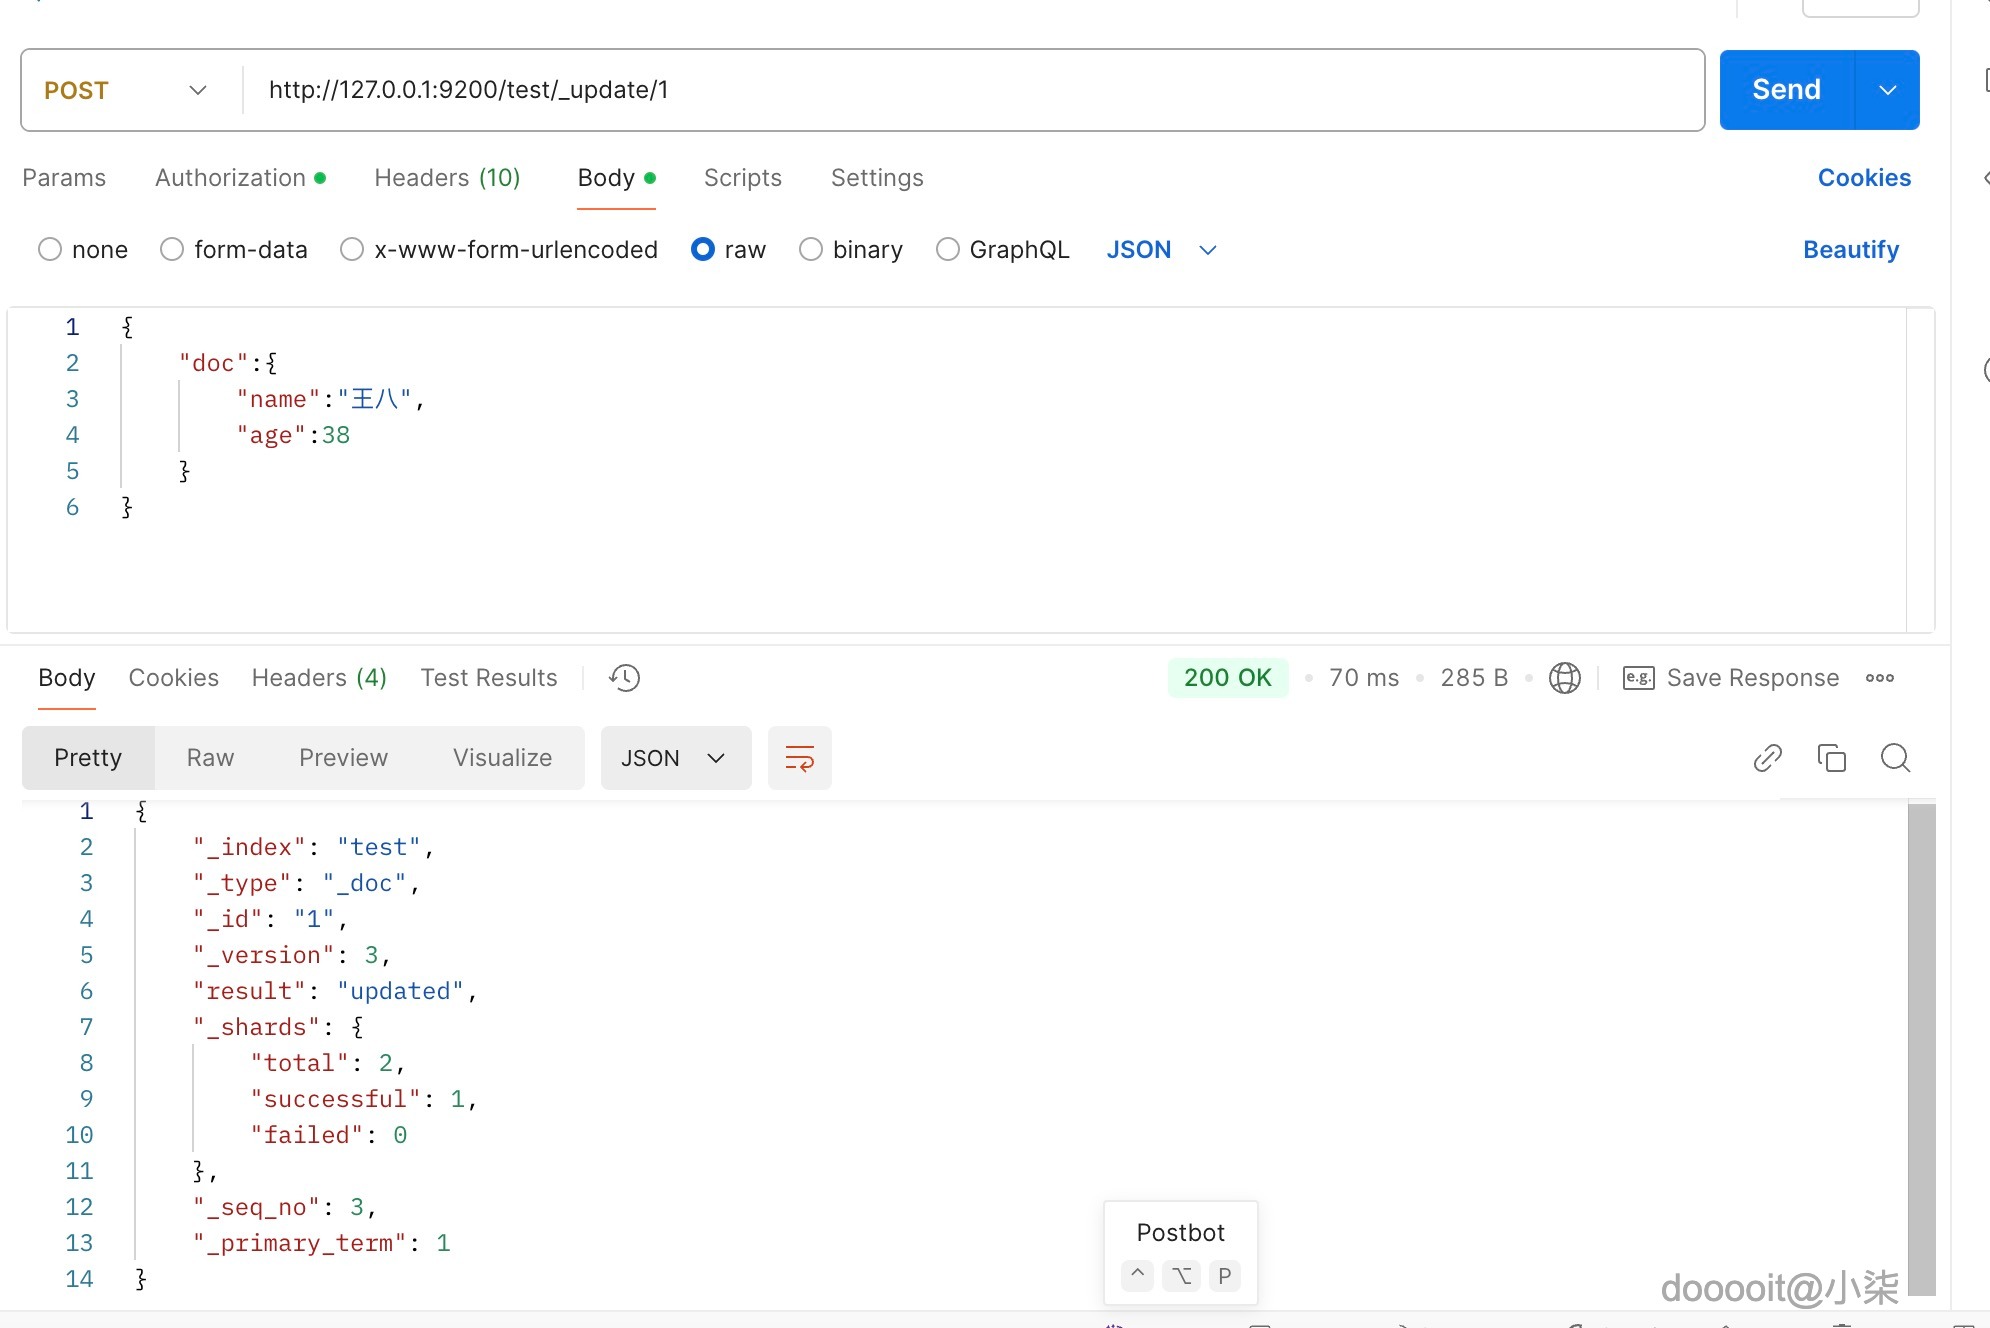Select the binary body option
The height and width of the screenshot is (1328, 1990).
(x=811, y=249)
